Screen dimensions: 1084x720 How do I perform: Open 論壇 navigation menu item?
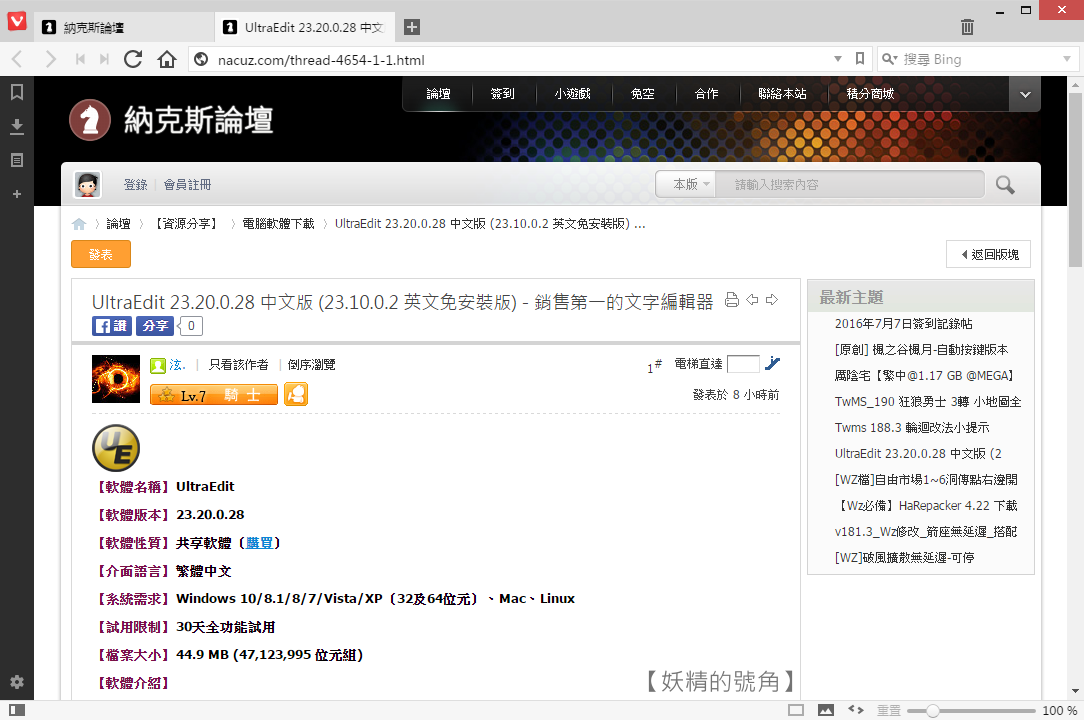click(438, 93)
